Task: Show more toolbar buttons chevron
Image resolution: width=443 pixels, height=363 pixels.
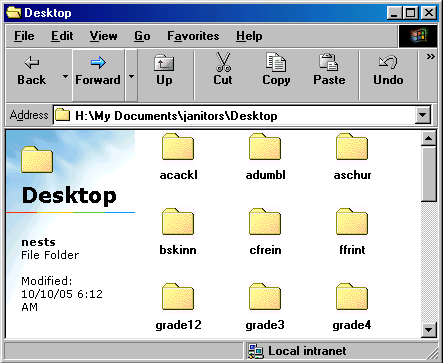Action: [431, 57]
